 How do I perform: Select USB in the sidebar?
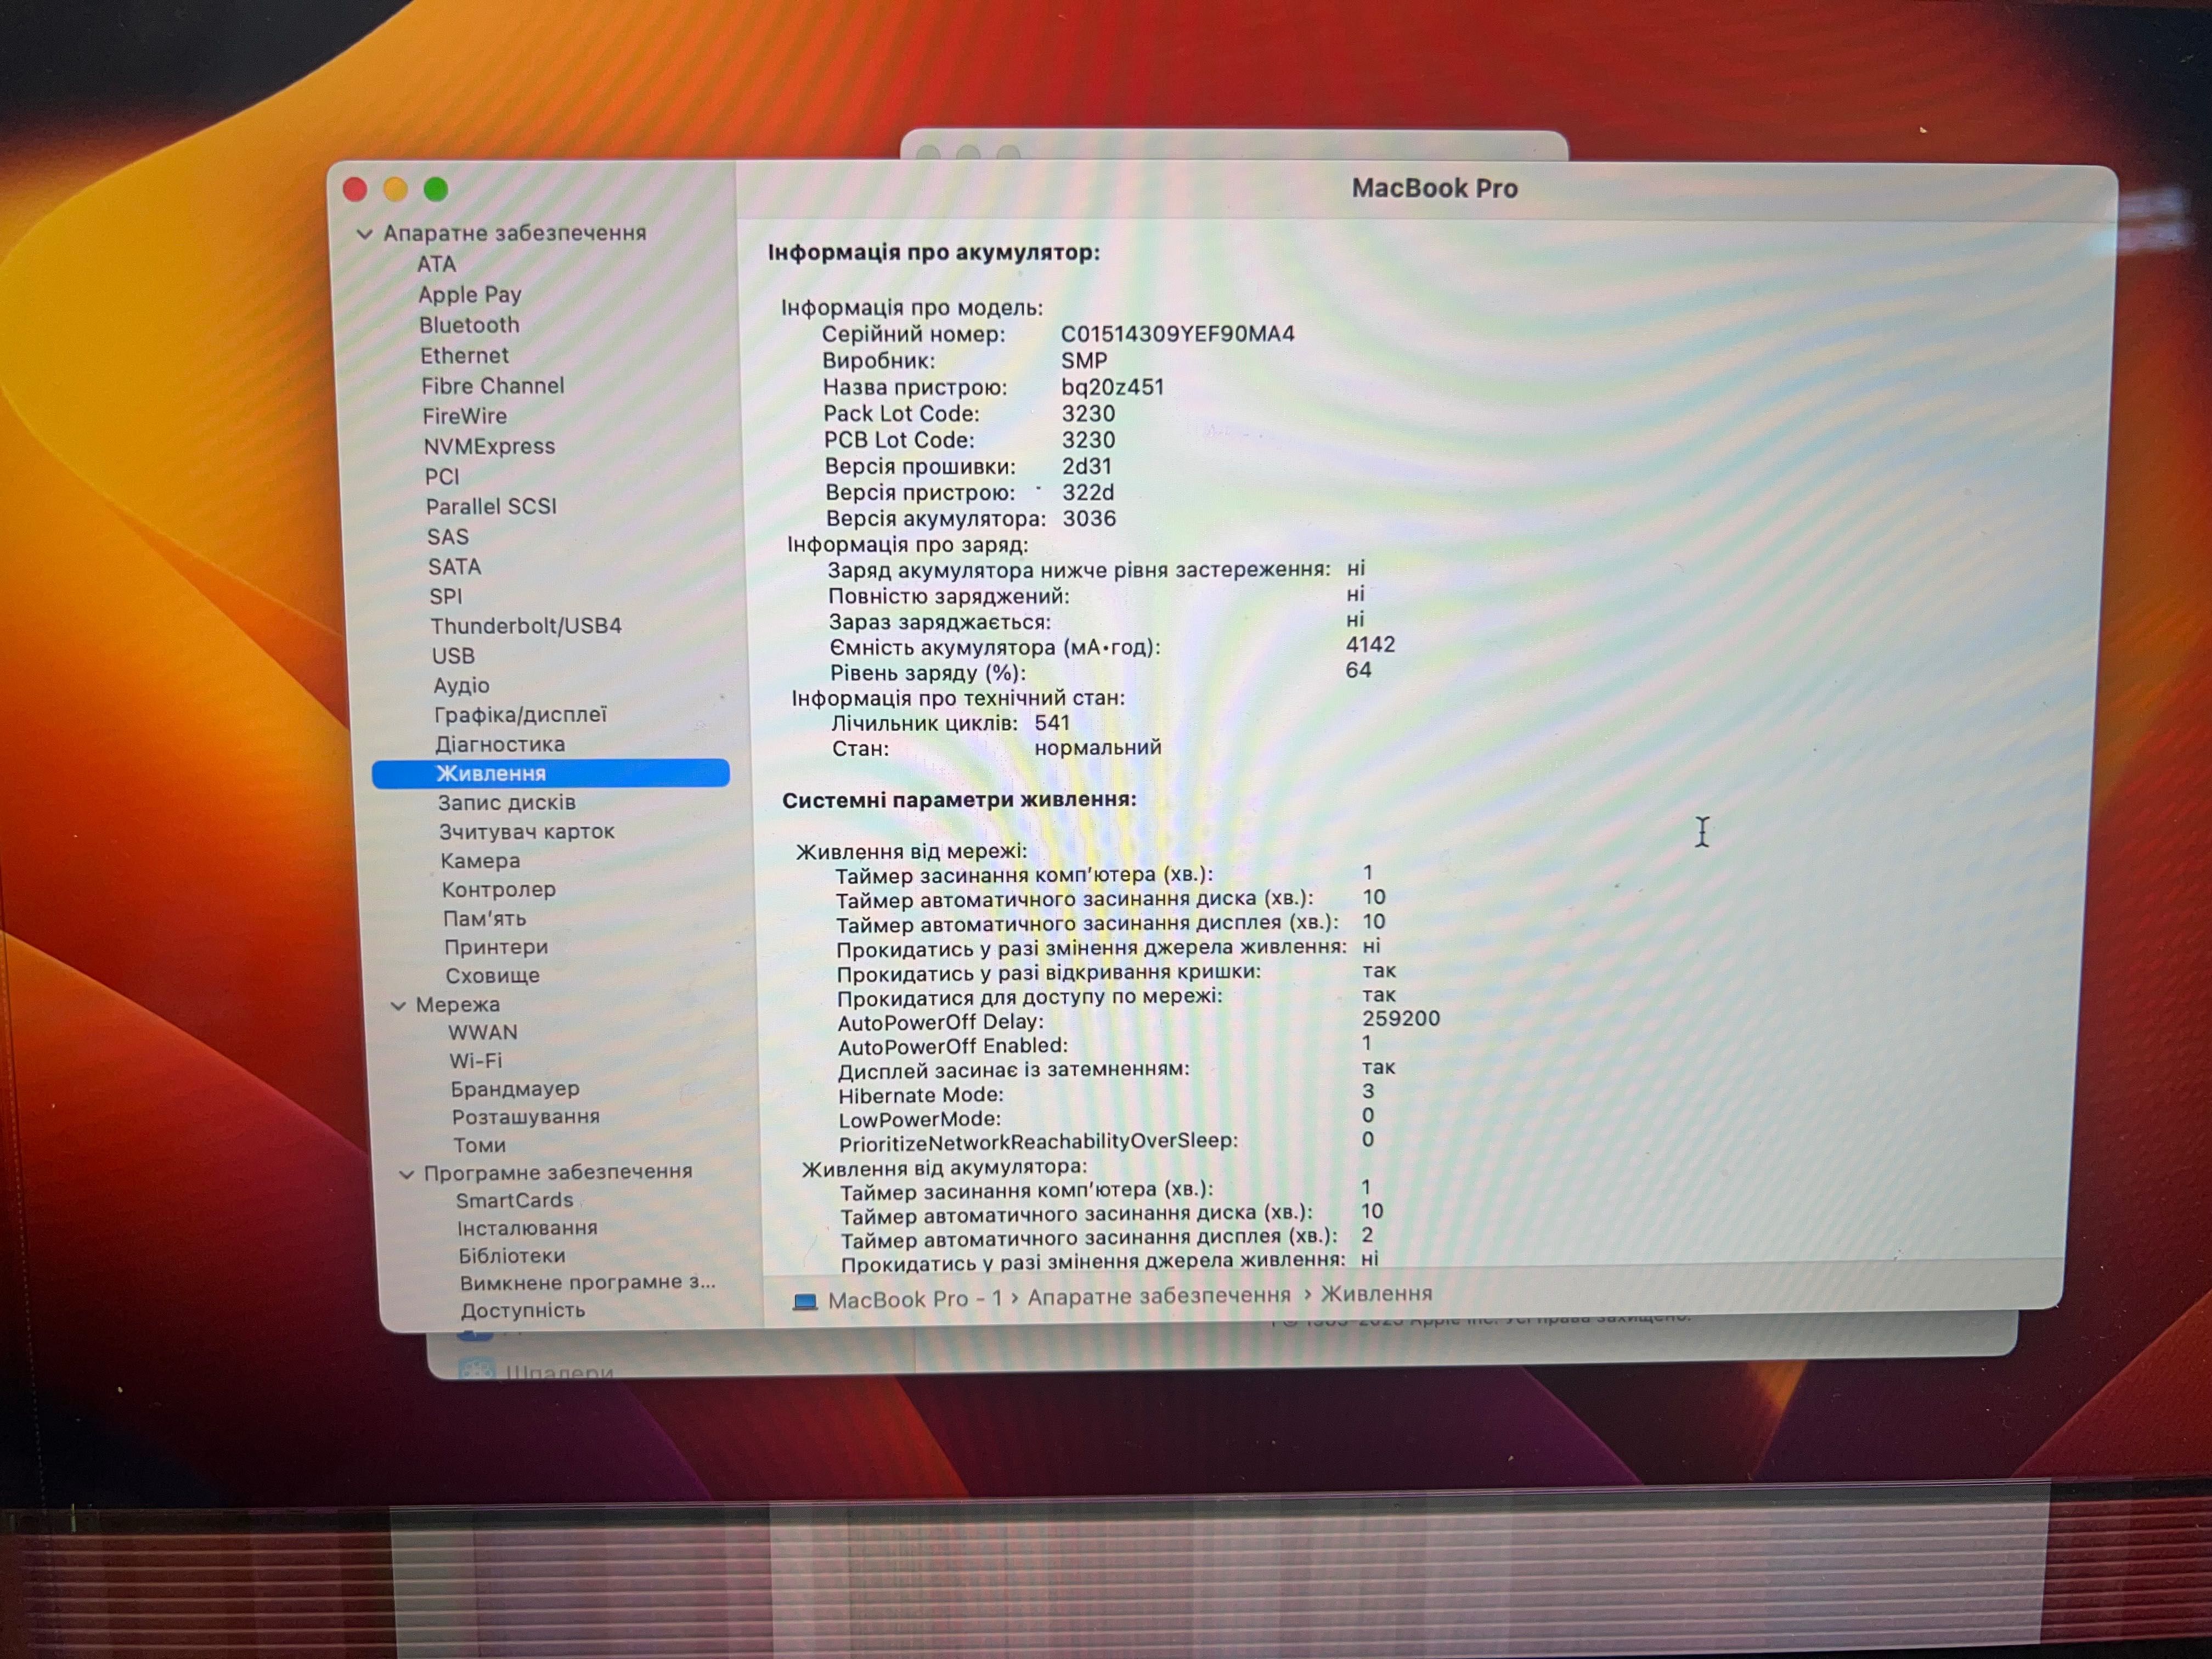pyautogui.click(x=453, y=656)
